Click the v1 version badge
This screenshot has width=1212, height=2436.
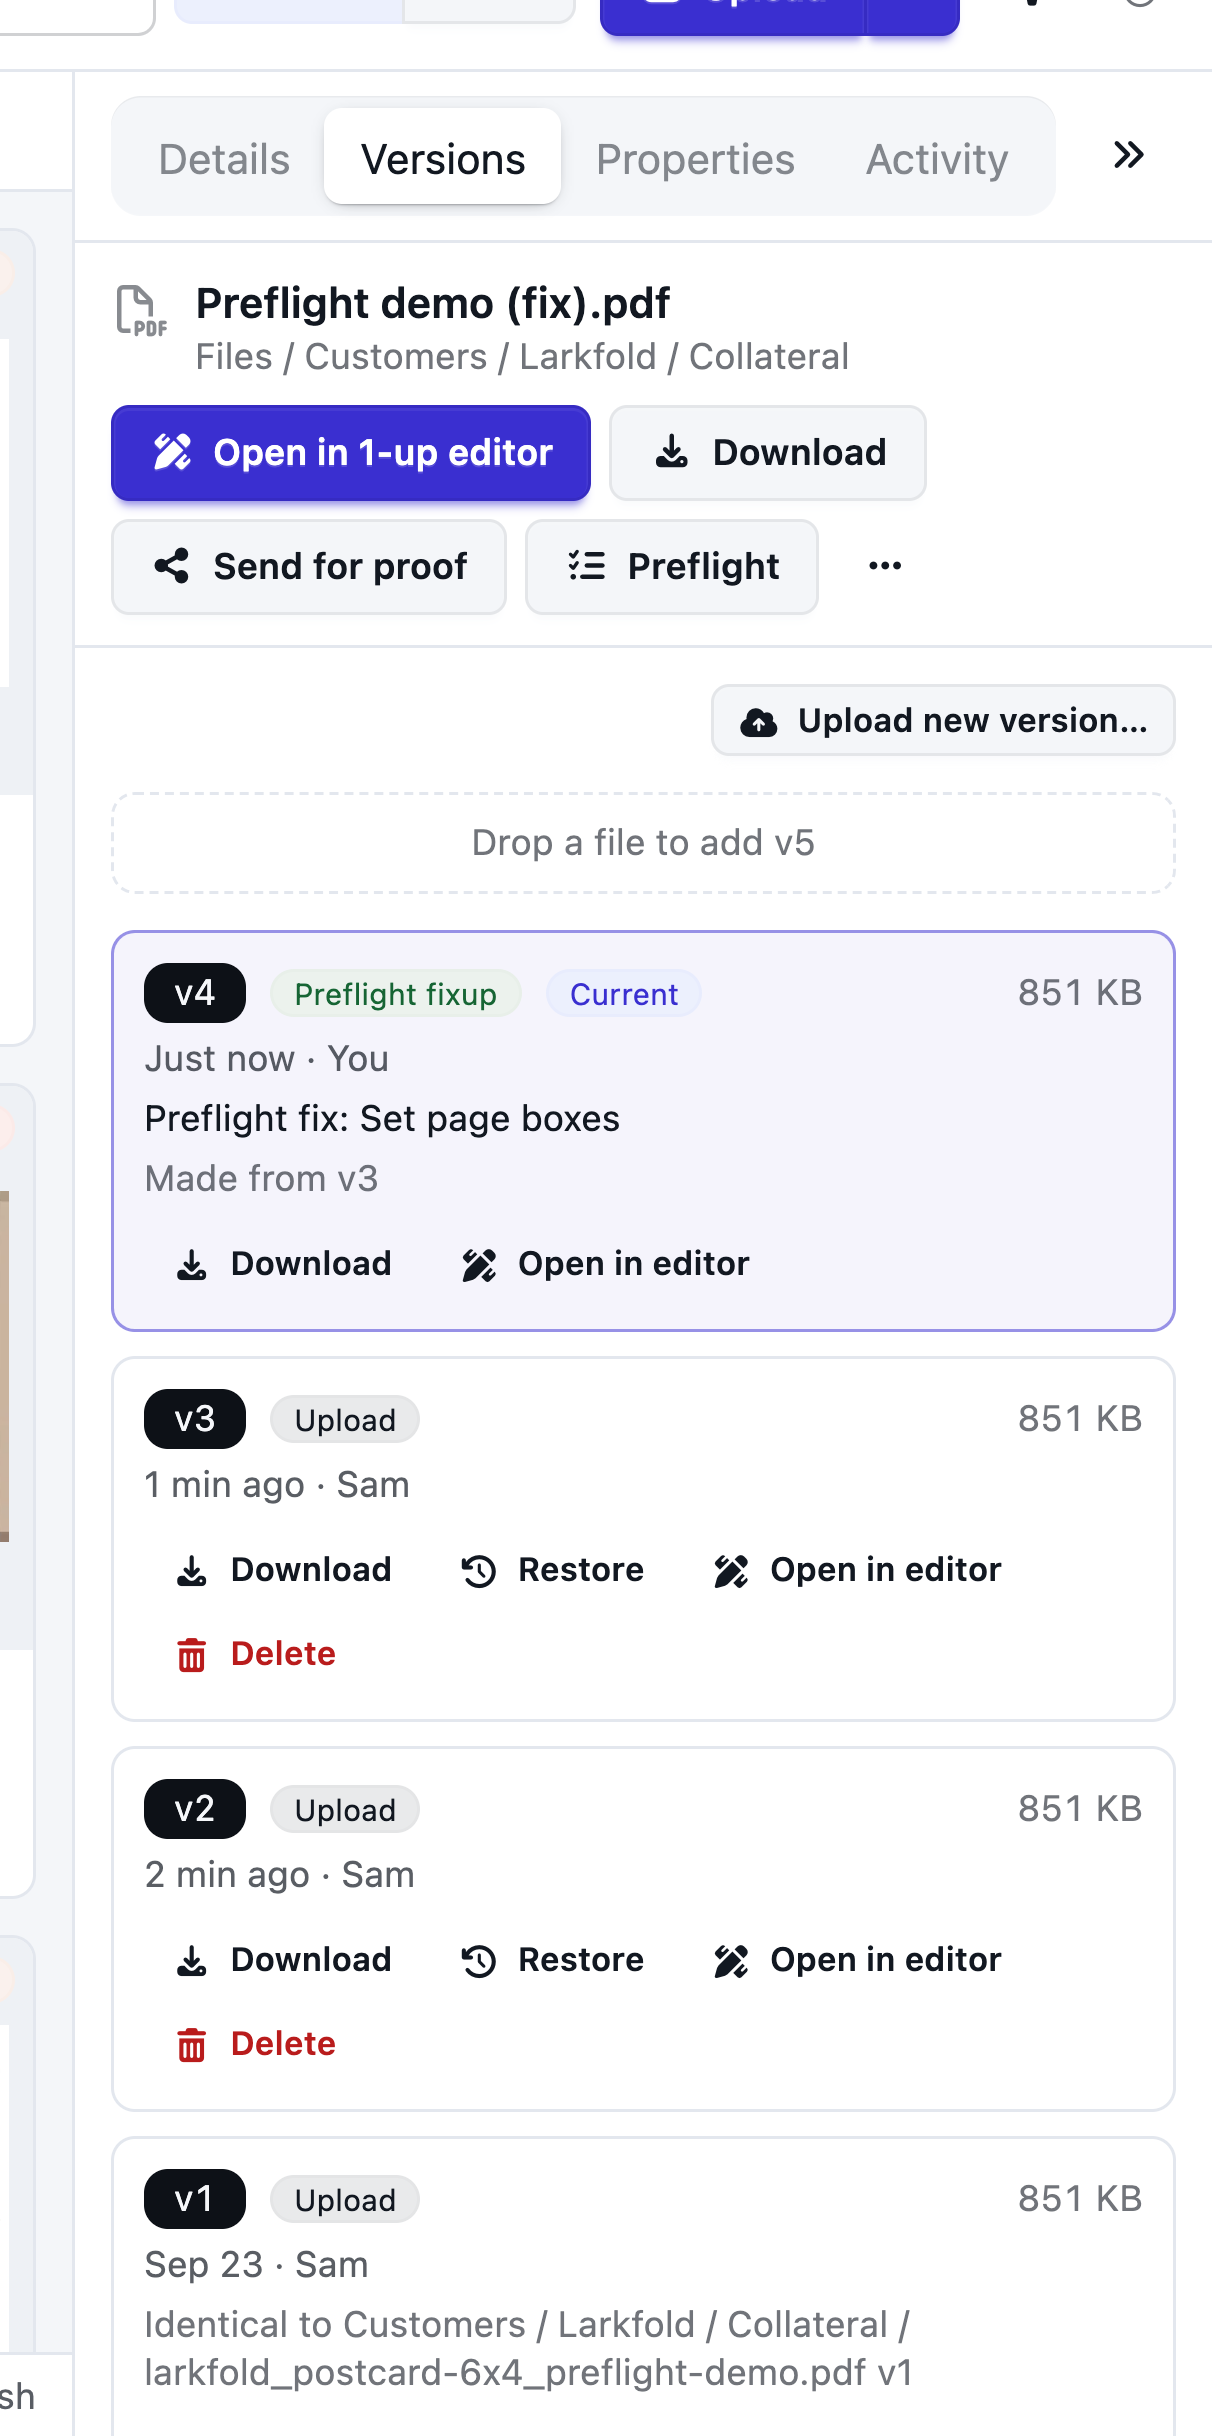[195, 2199]
